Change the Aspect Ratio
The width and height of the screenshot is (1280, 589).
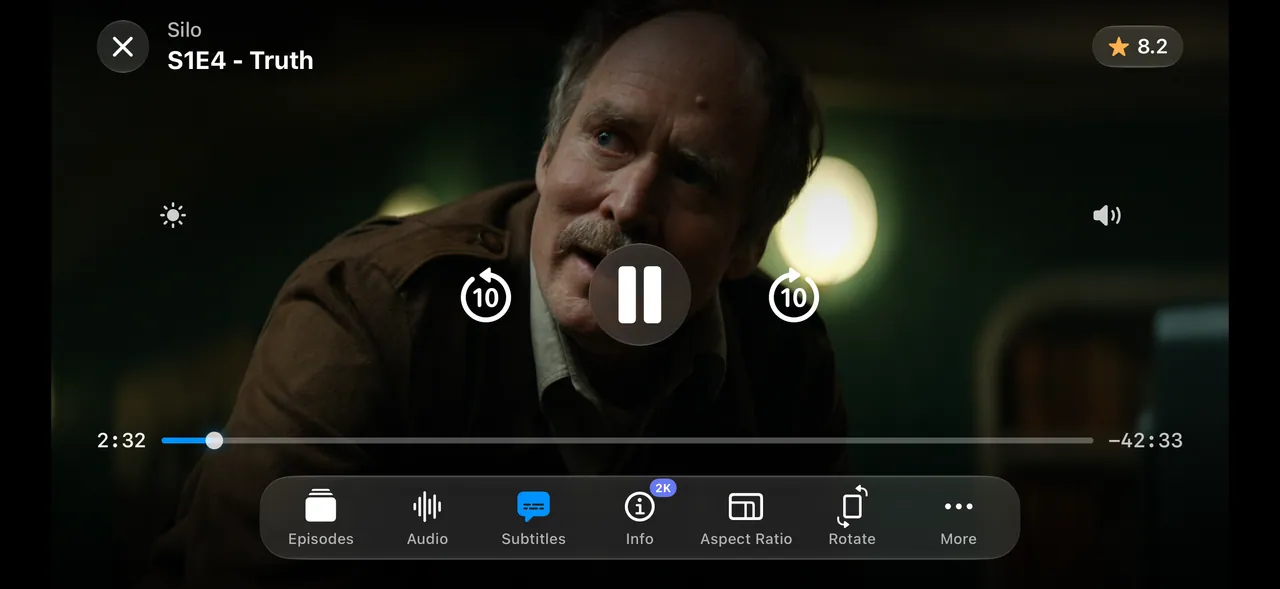point(746,518)
